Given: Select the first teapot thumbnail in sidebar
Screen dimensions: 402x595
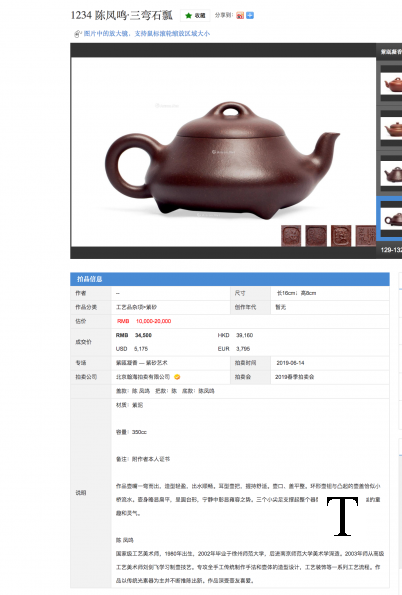Looking at the screenshot, I should point(391,83).
